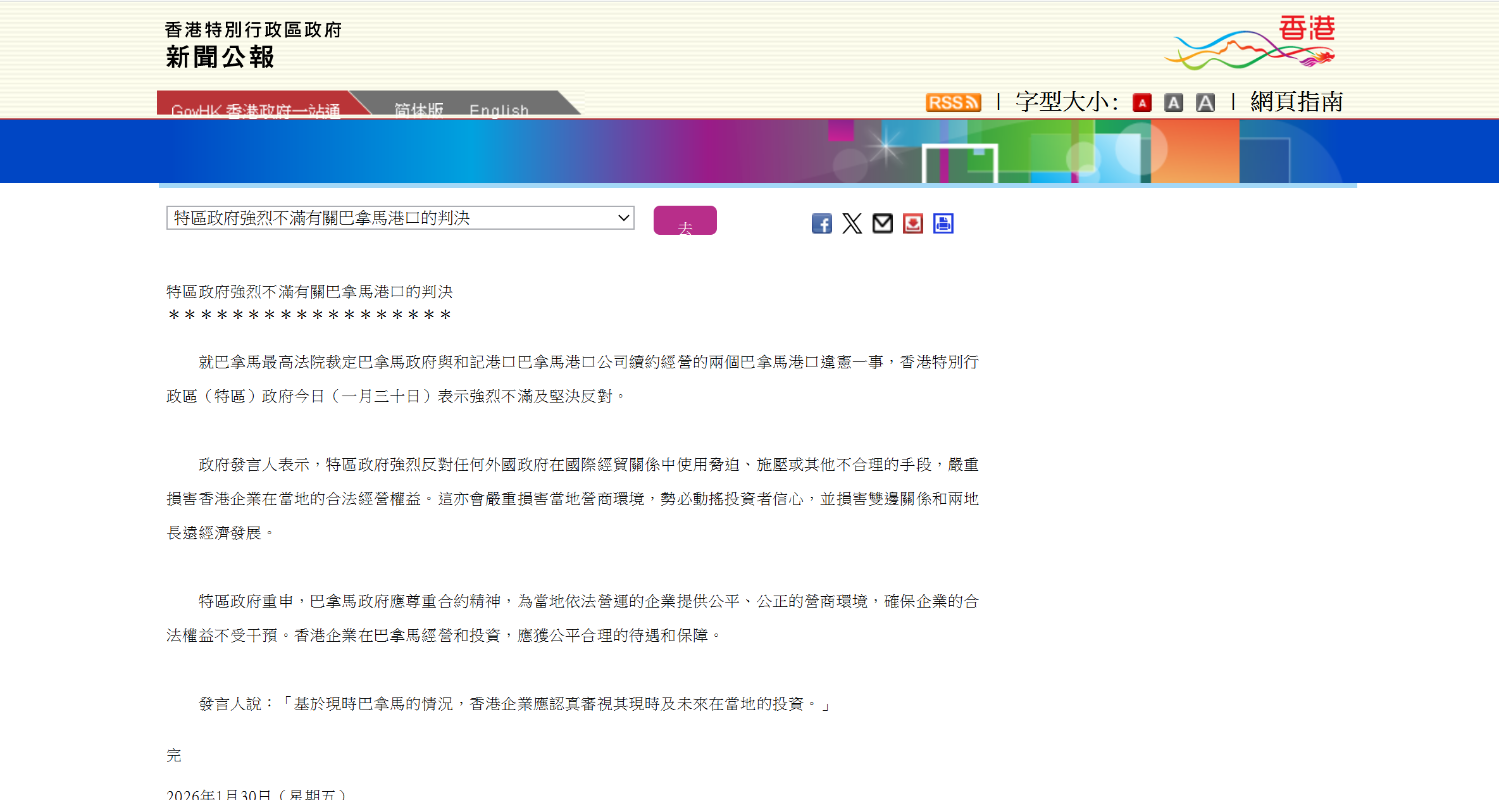Click the blue print page icon
Screen dimensions: 1499x800
pos(943,224)
